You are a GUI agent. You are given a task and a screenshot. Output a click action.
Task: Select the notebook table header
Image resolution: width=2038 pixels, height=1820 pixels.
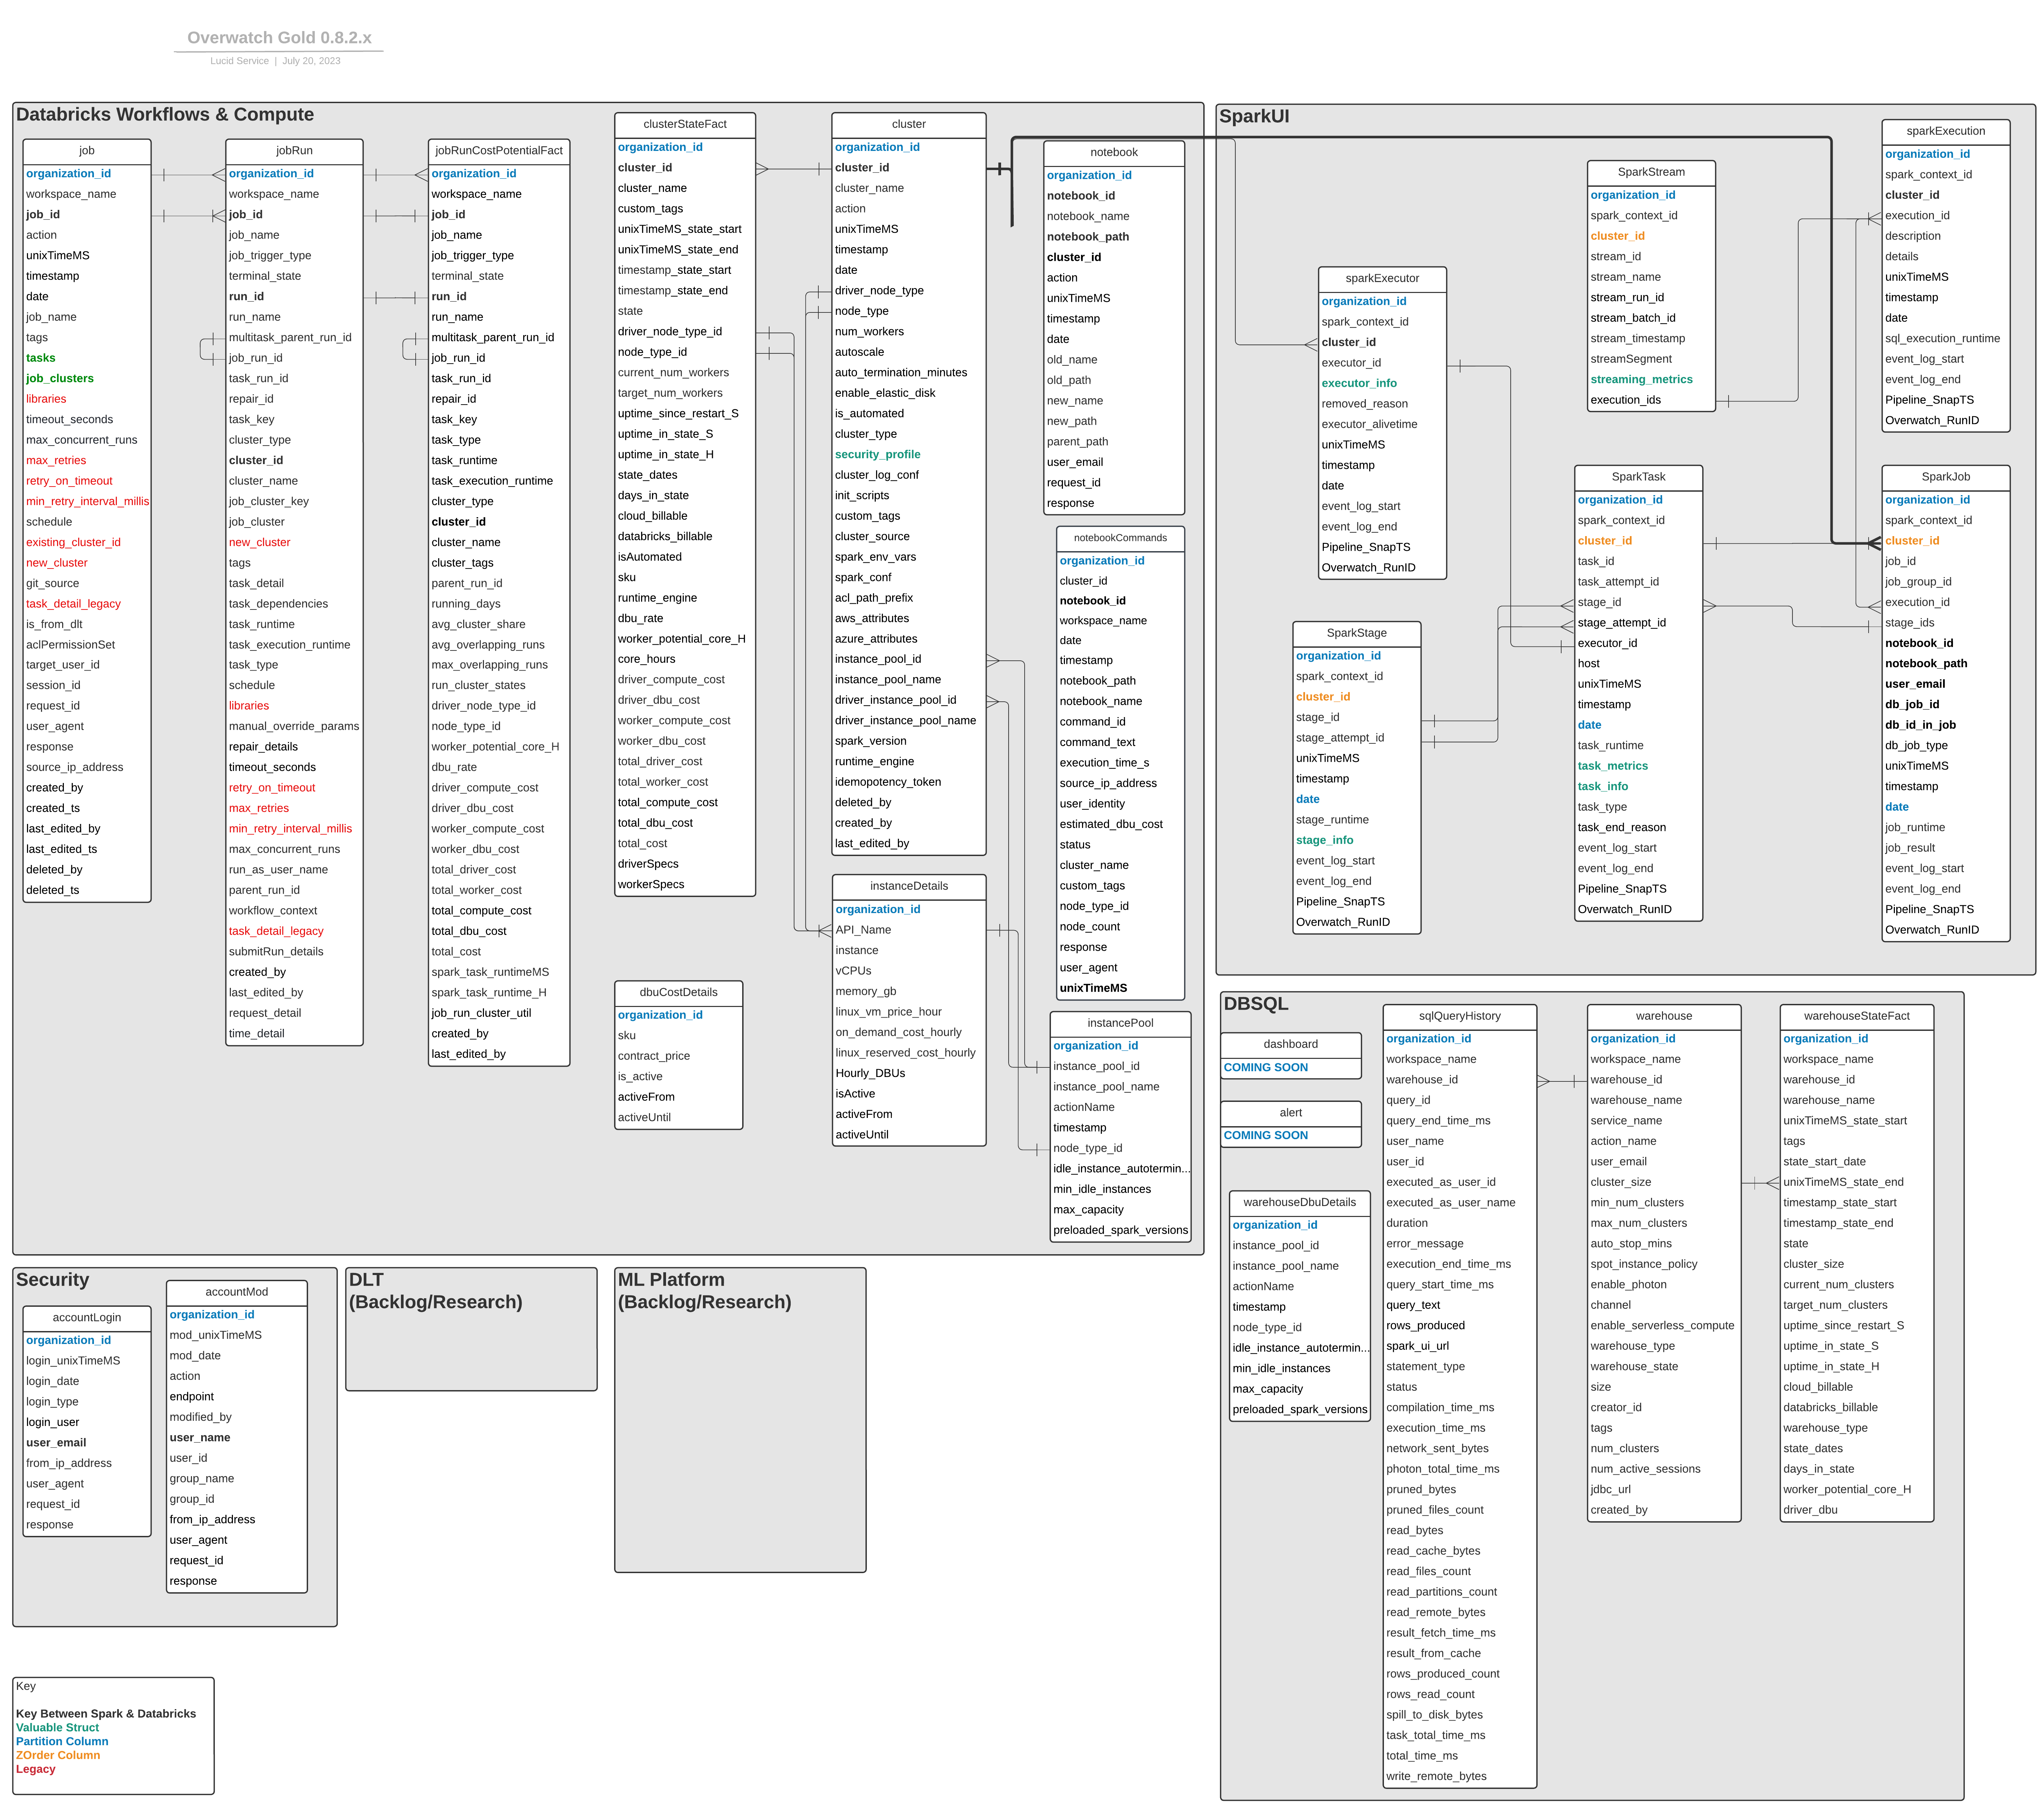1114,153
